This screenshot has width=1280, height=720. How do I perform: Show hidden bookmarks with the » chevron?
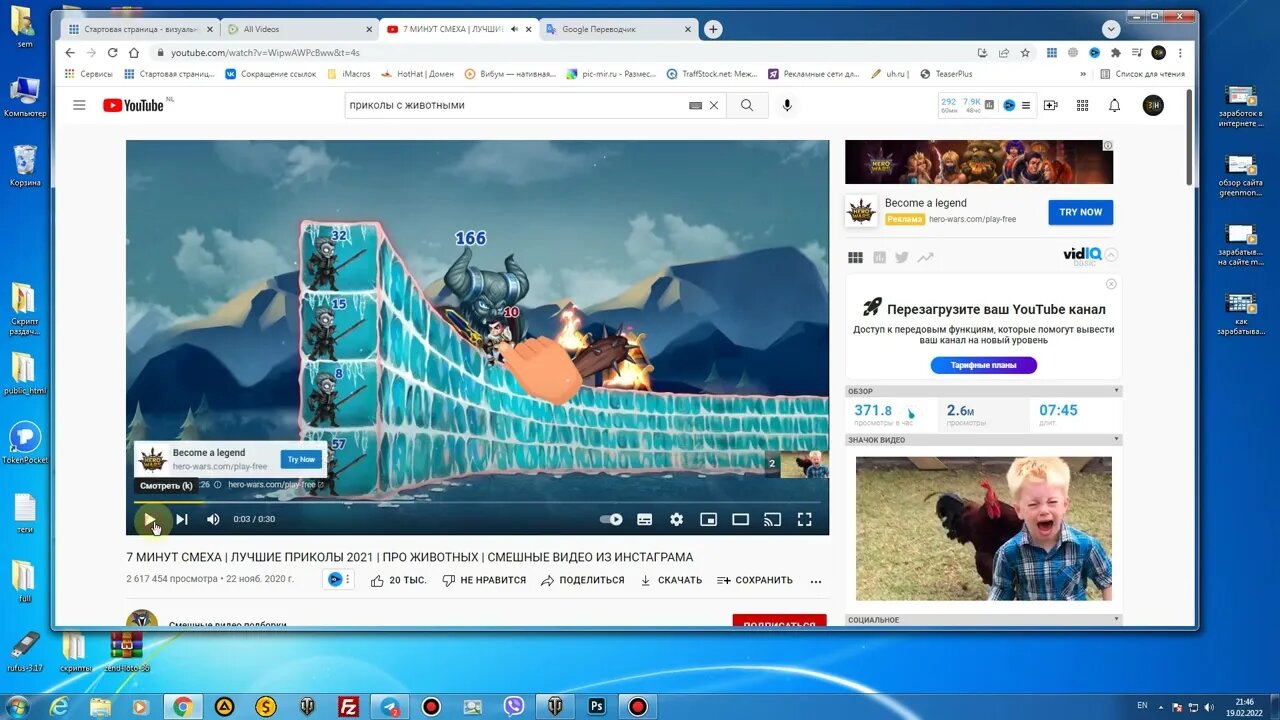[x=1083, y=74]
